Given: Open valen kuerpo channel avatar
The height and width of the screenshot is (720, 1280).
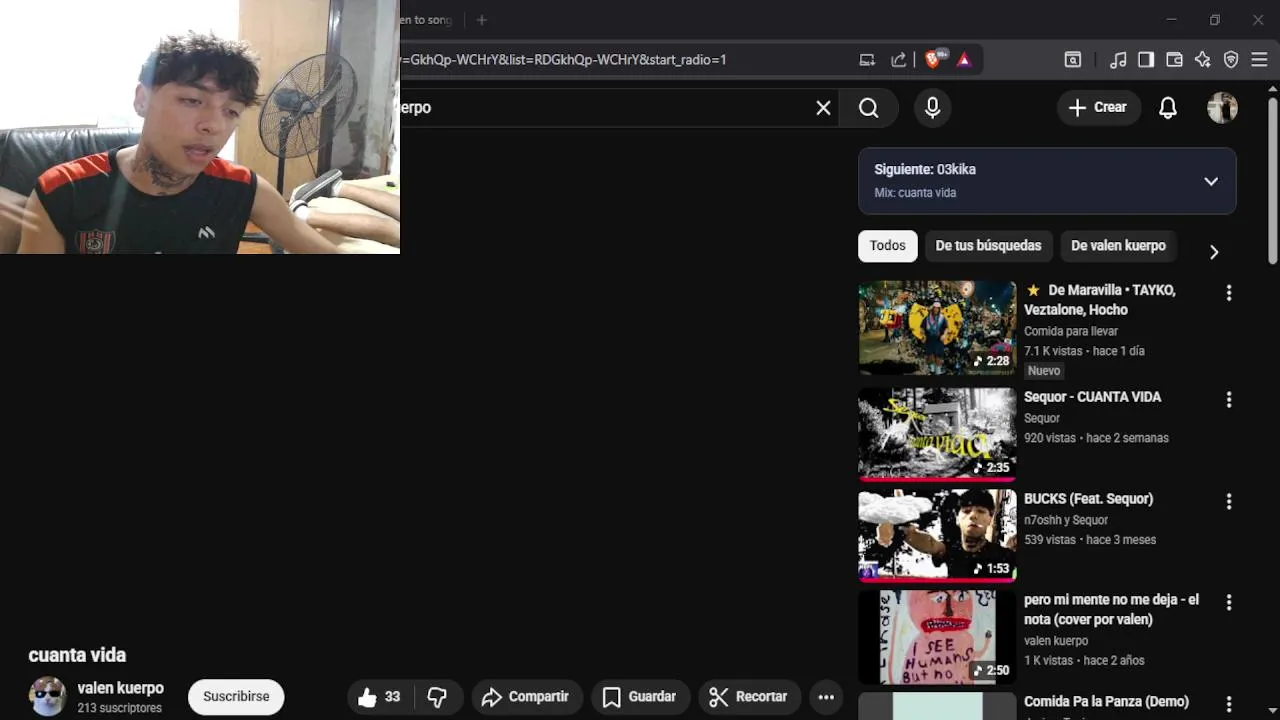Looking at the screenshot, I should 47,696.
